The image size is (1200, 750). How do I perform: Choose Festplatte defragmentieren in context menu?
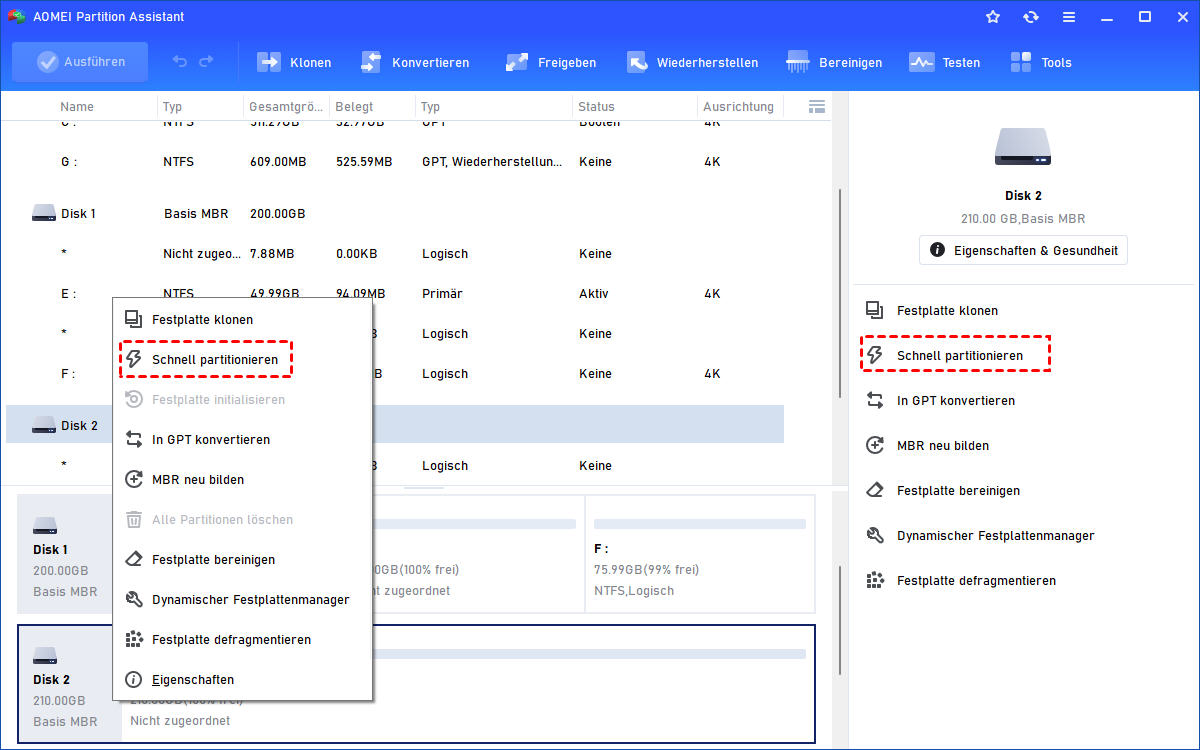(x=242, y=639)
